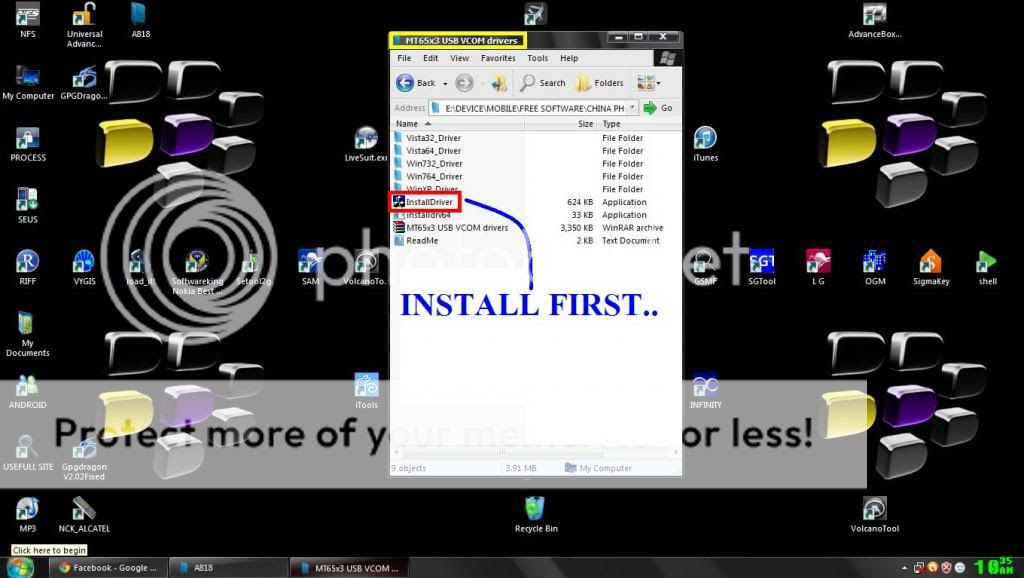Sort files by the Size column header
Image resolution: width=1024 pixels, height=578 pixels.
tap(560, 123)
